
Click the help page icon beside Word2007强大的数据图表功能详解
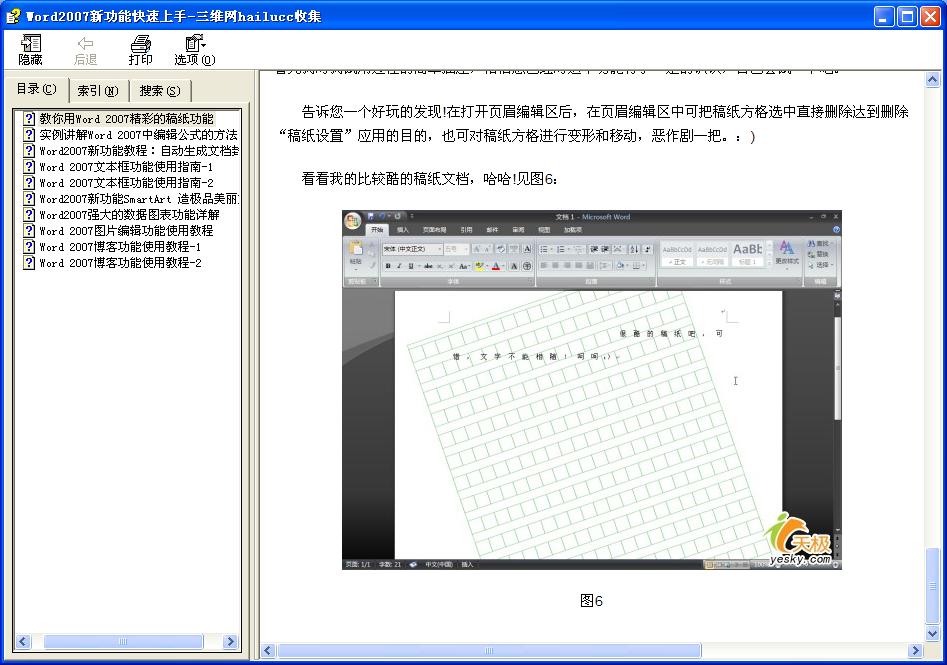pos(29,214)
